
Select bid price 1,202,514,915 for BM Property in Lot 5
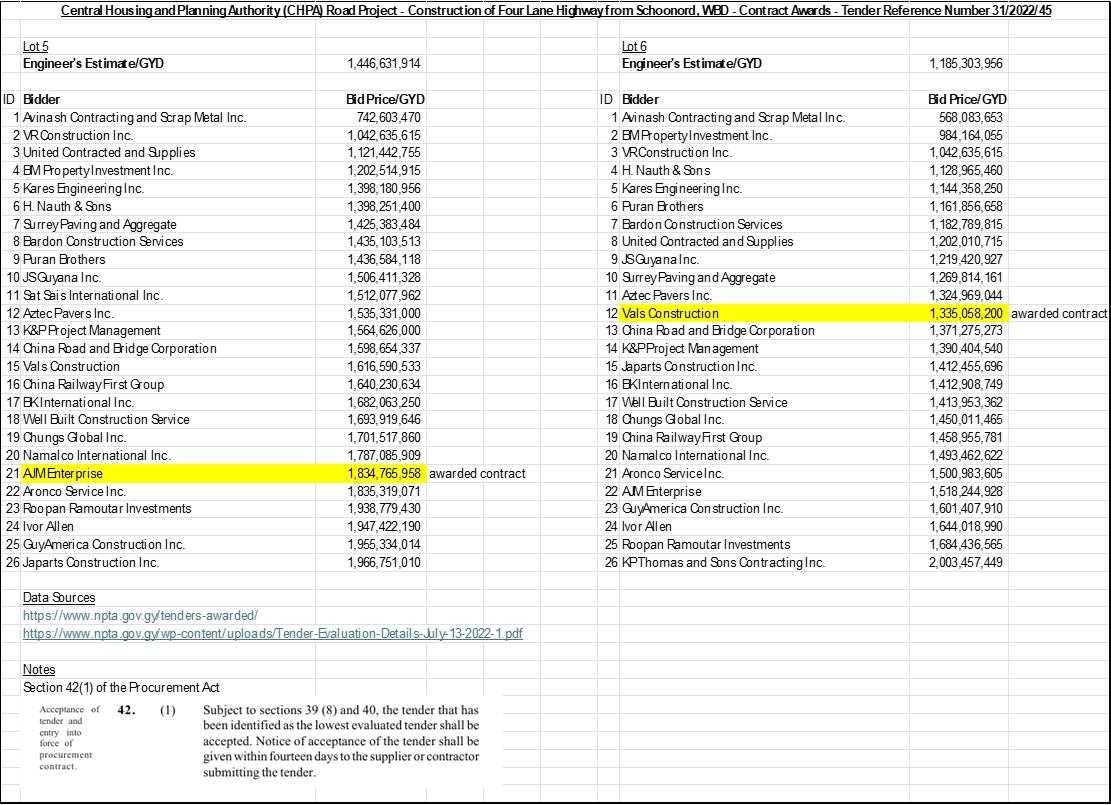click(x=384, y=171)
